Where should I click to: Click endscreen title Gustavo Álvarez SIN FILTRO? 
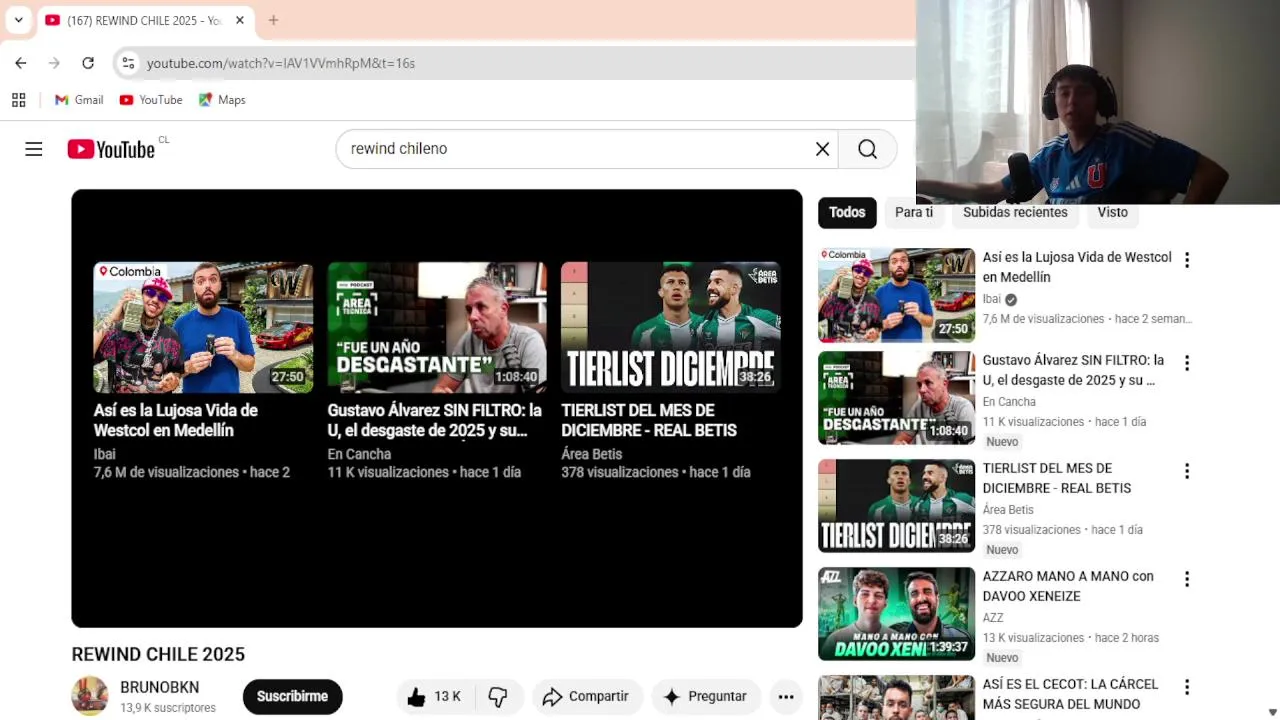pyautogui.click(x=435, y=420)
